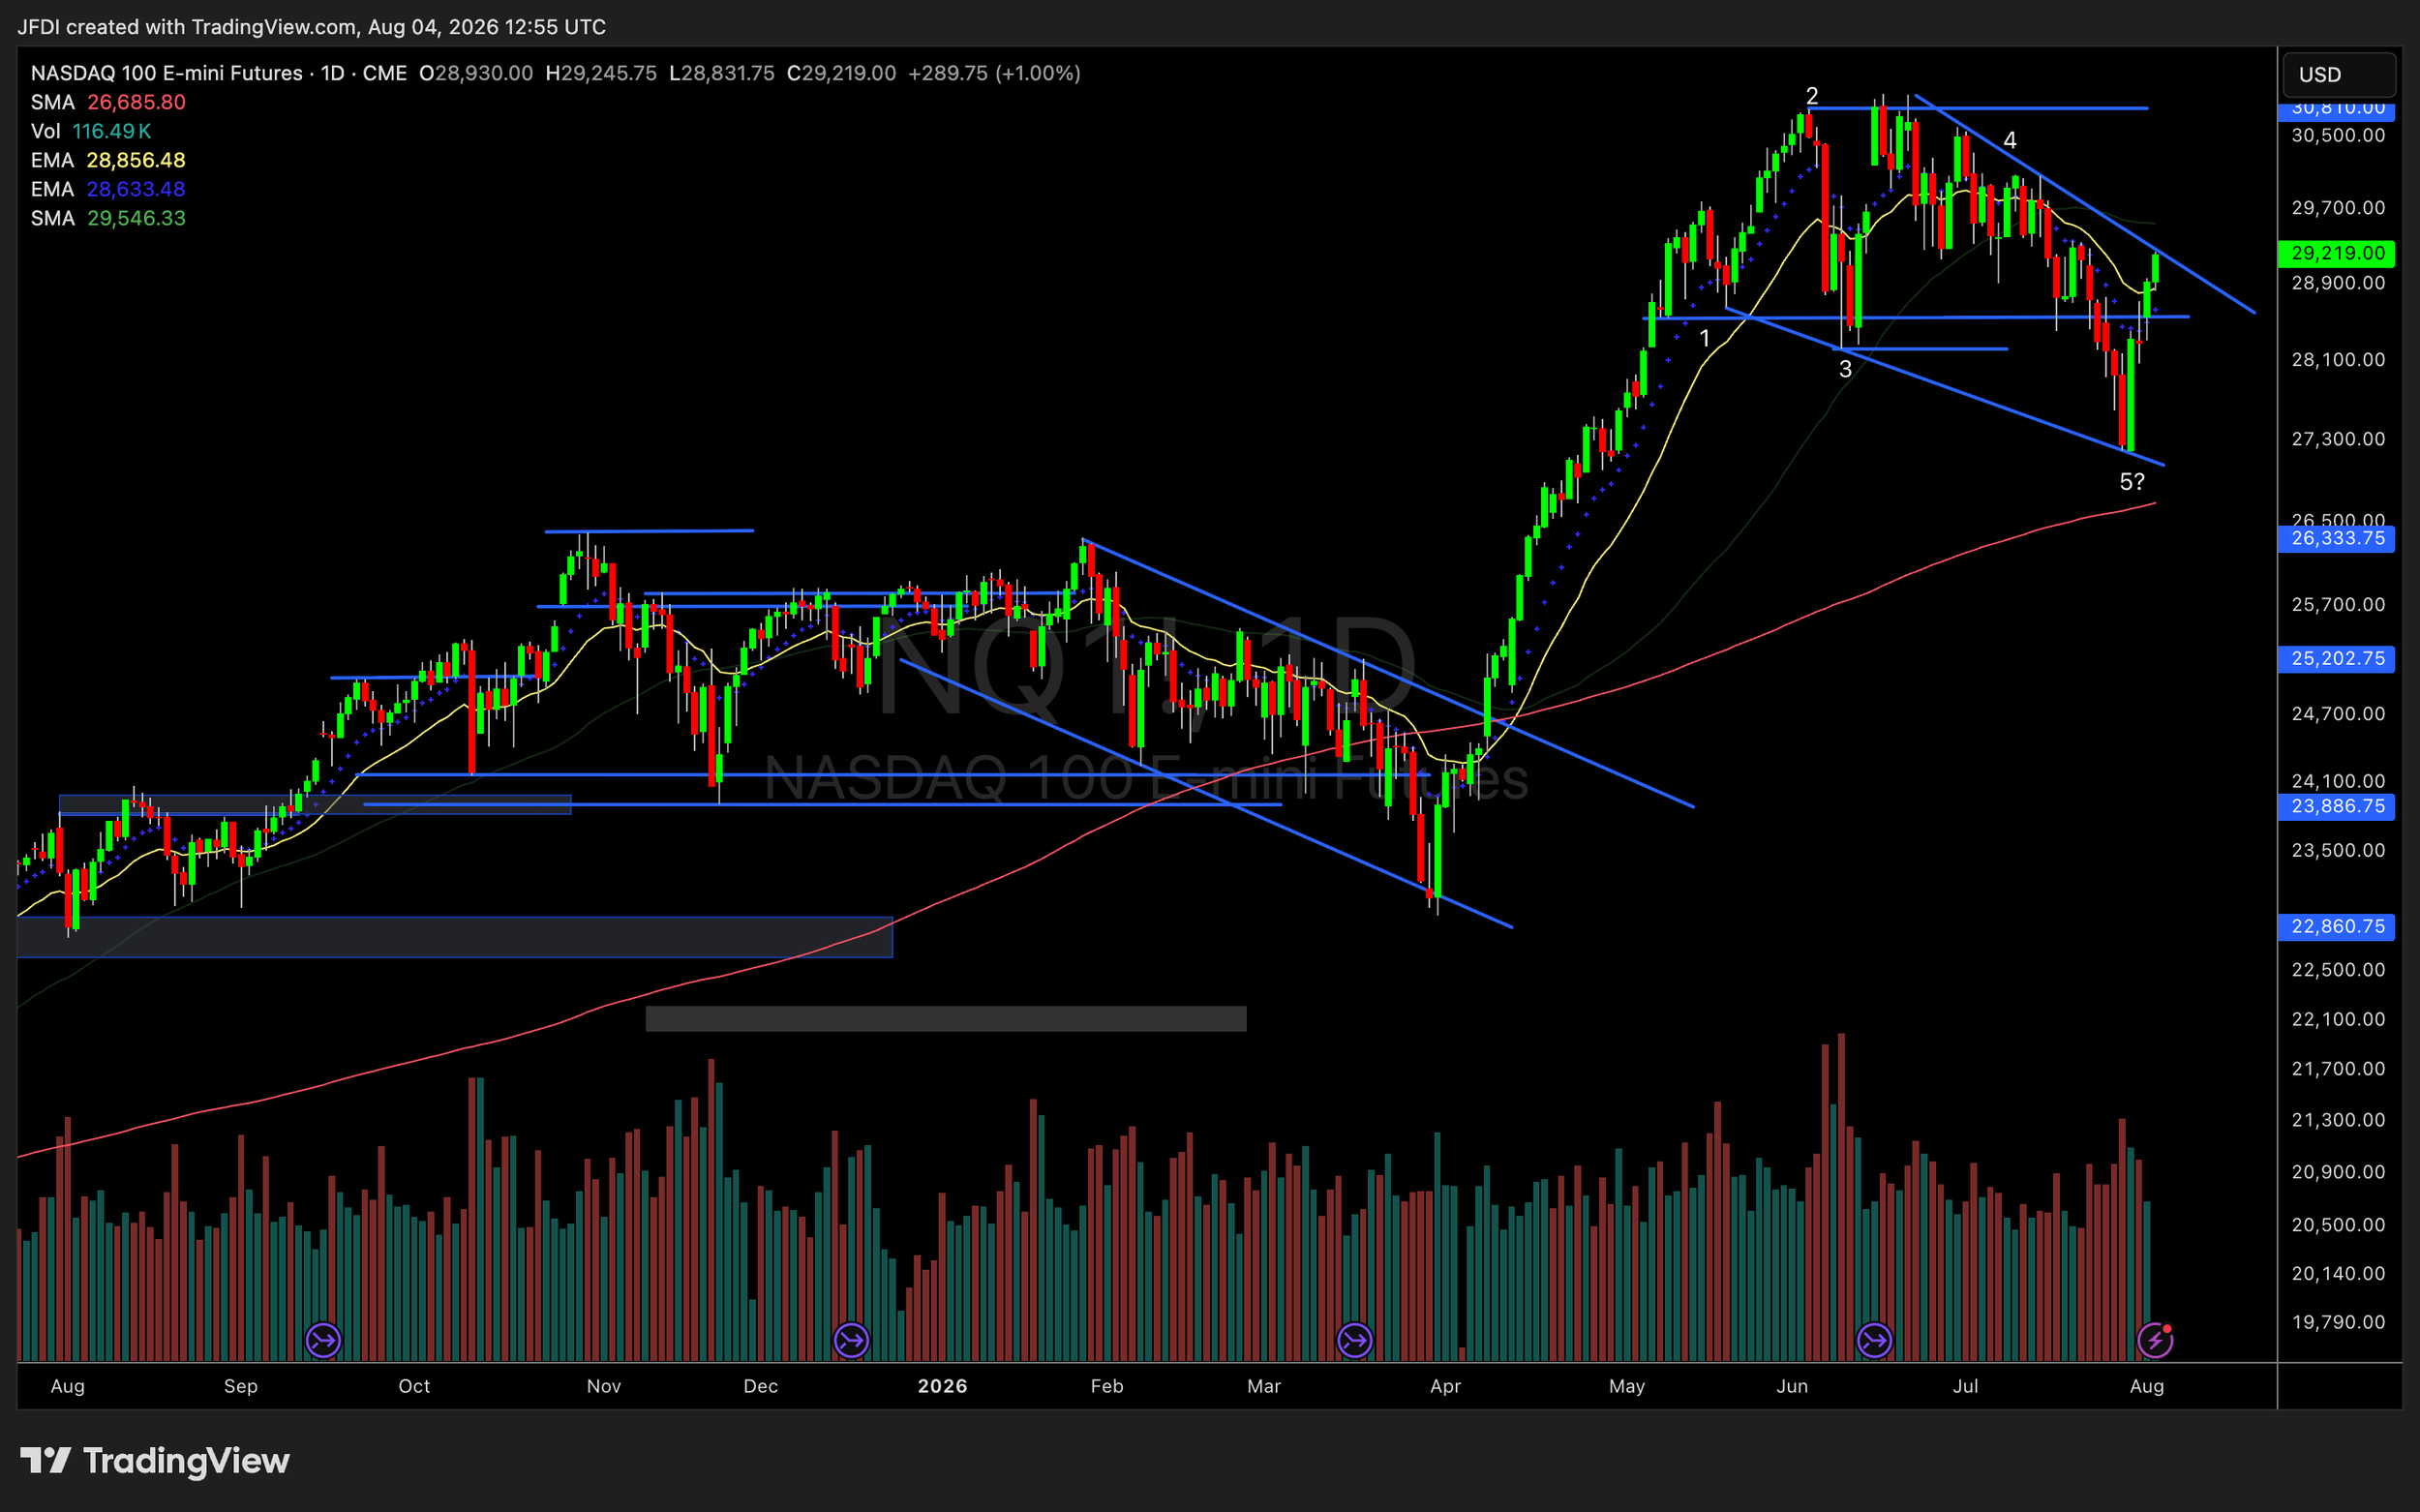Select the EMA 28,856.48 indicator legend

tap(108, 160)
